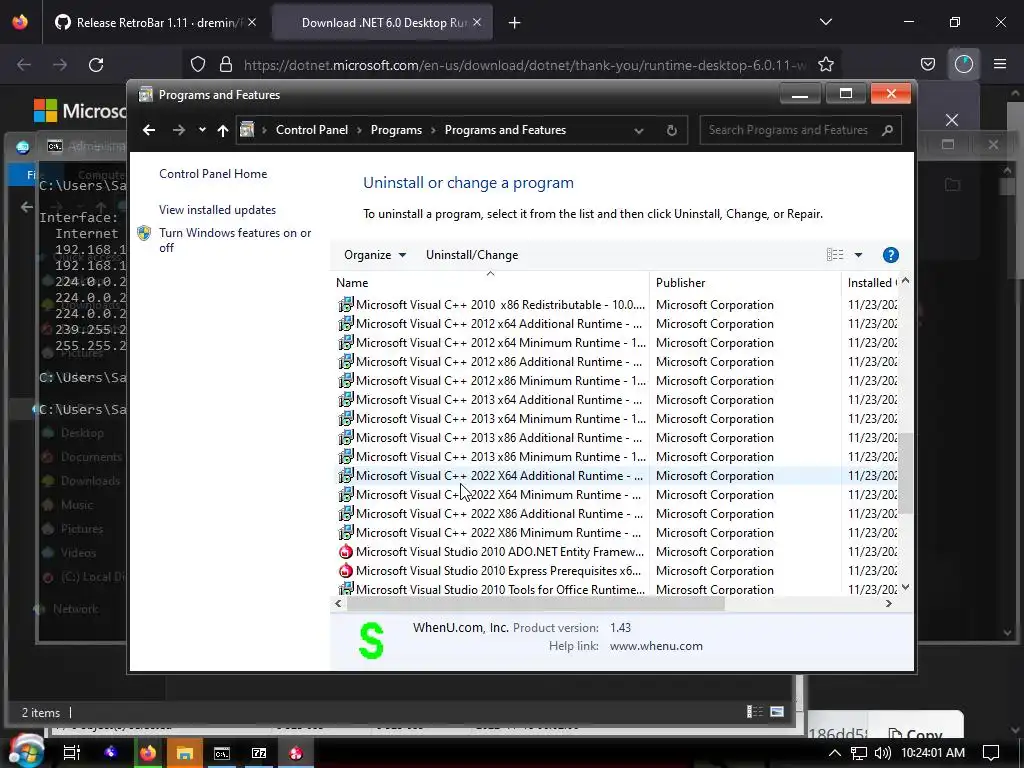The height and width of the screenshot is (768, 1024).
Task: Click horizontal scrollbar left arrow
Action: click(x=338, y=603)
